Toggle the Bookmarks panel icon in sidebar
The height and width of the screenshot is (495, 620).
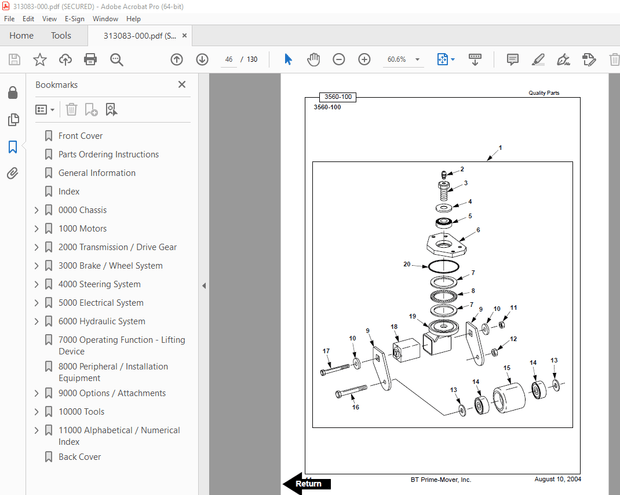pyautogui.click(x=13, y=147)
